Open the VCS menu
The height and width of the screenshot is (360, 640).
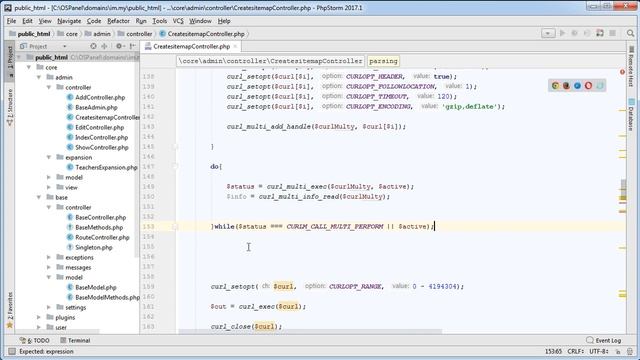point(178,21)
